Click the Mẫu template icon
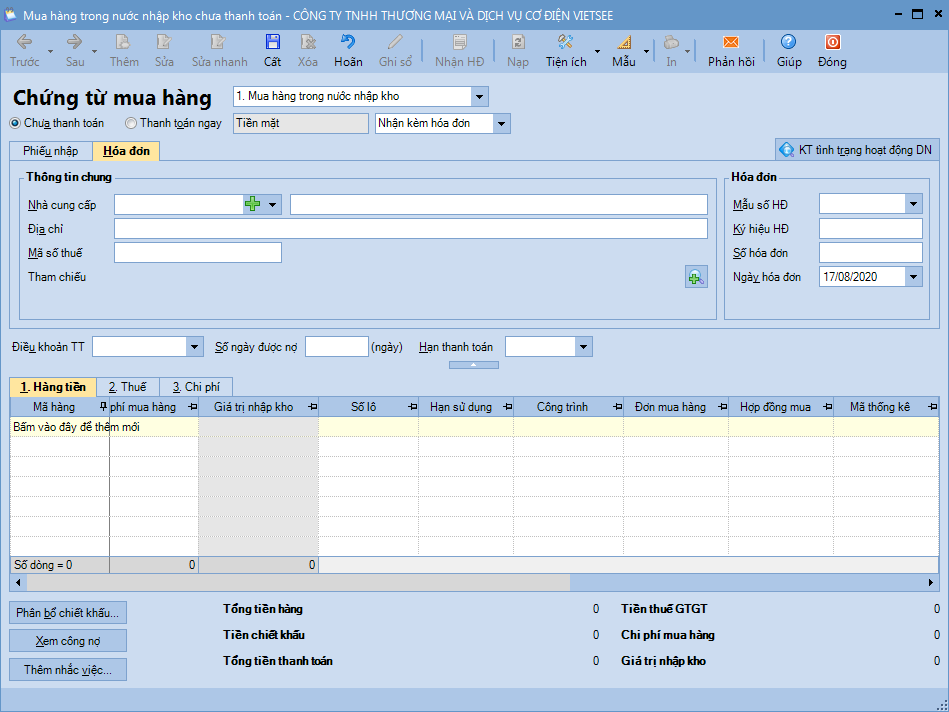Screen dimensions: 949x712 (624, 43)
